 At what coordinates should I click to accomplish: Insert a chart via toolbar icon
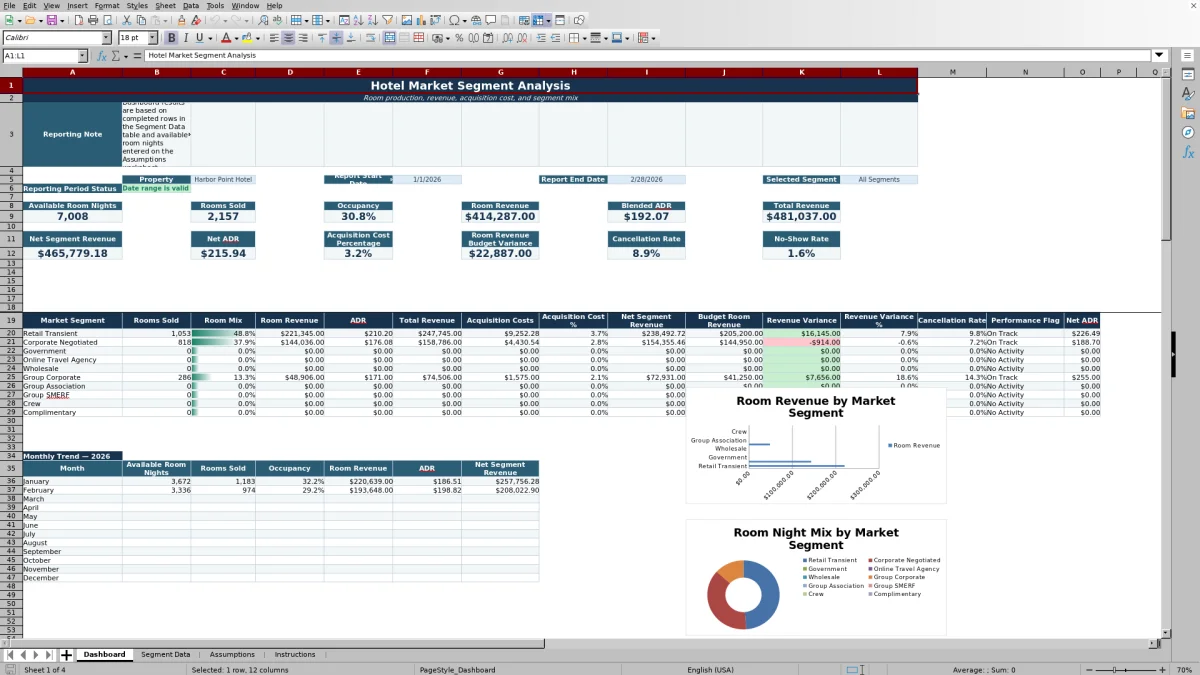point(420,20)
